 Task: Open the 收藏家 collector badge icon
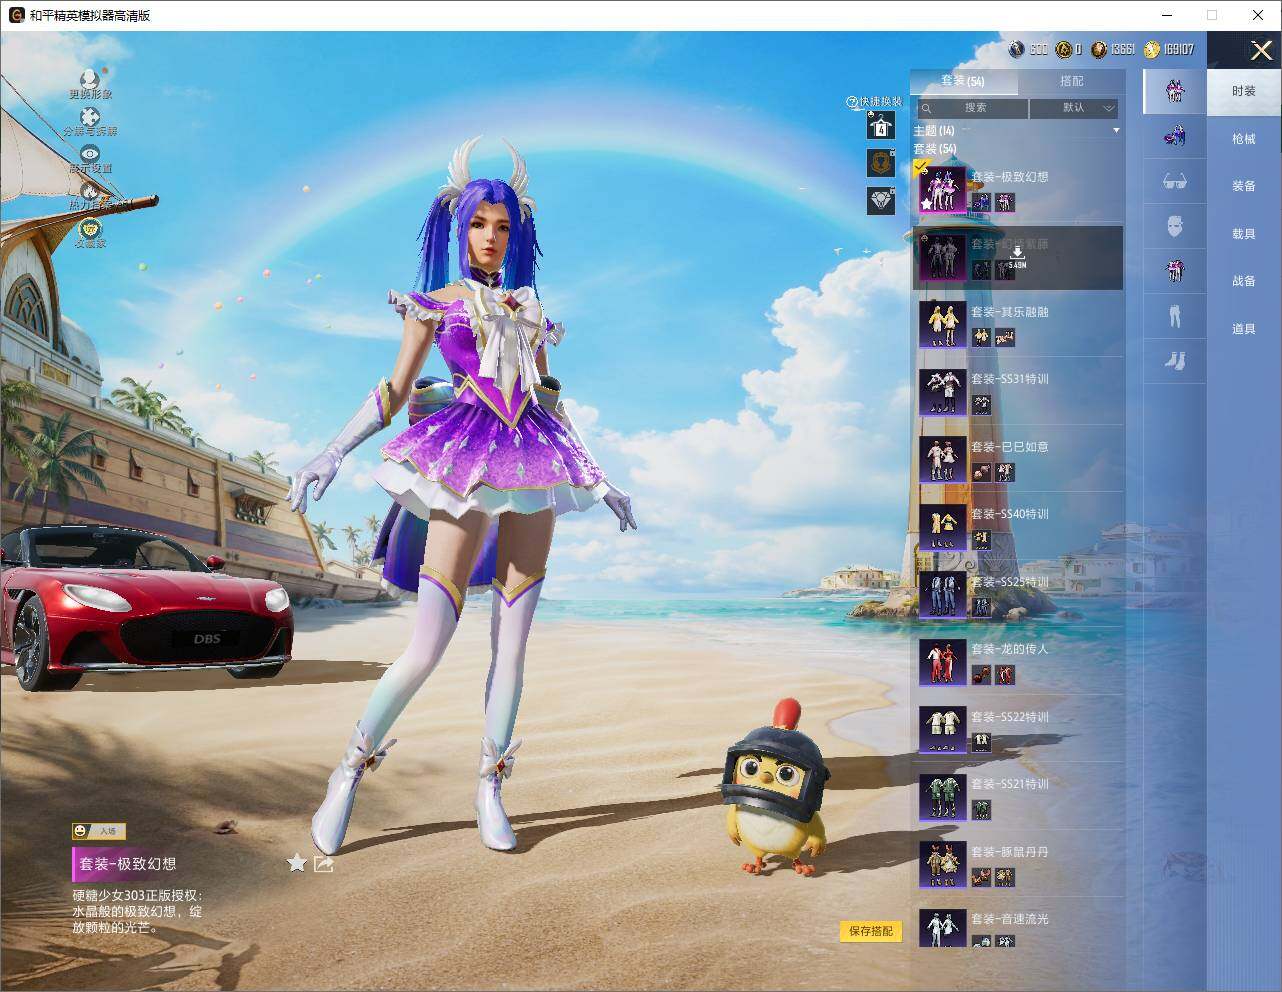[90, 228]
